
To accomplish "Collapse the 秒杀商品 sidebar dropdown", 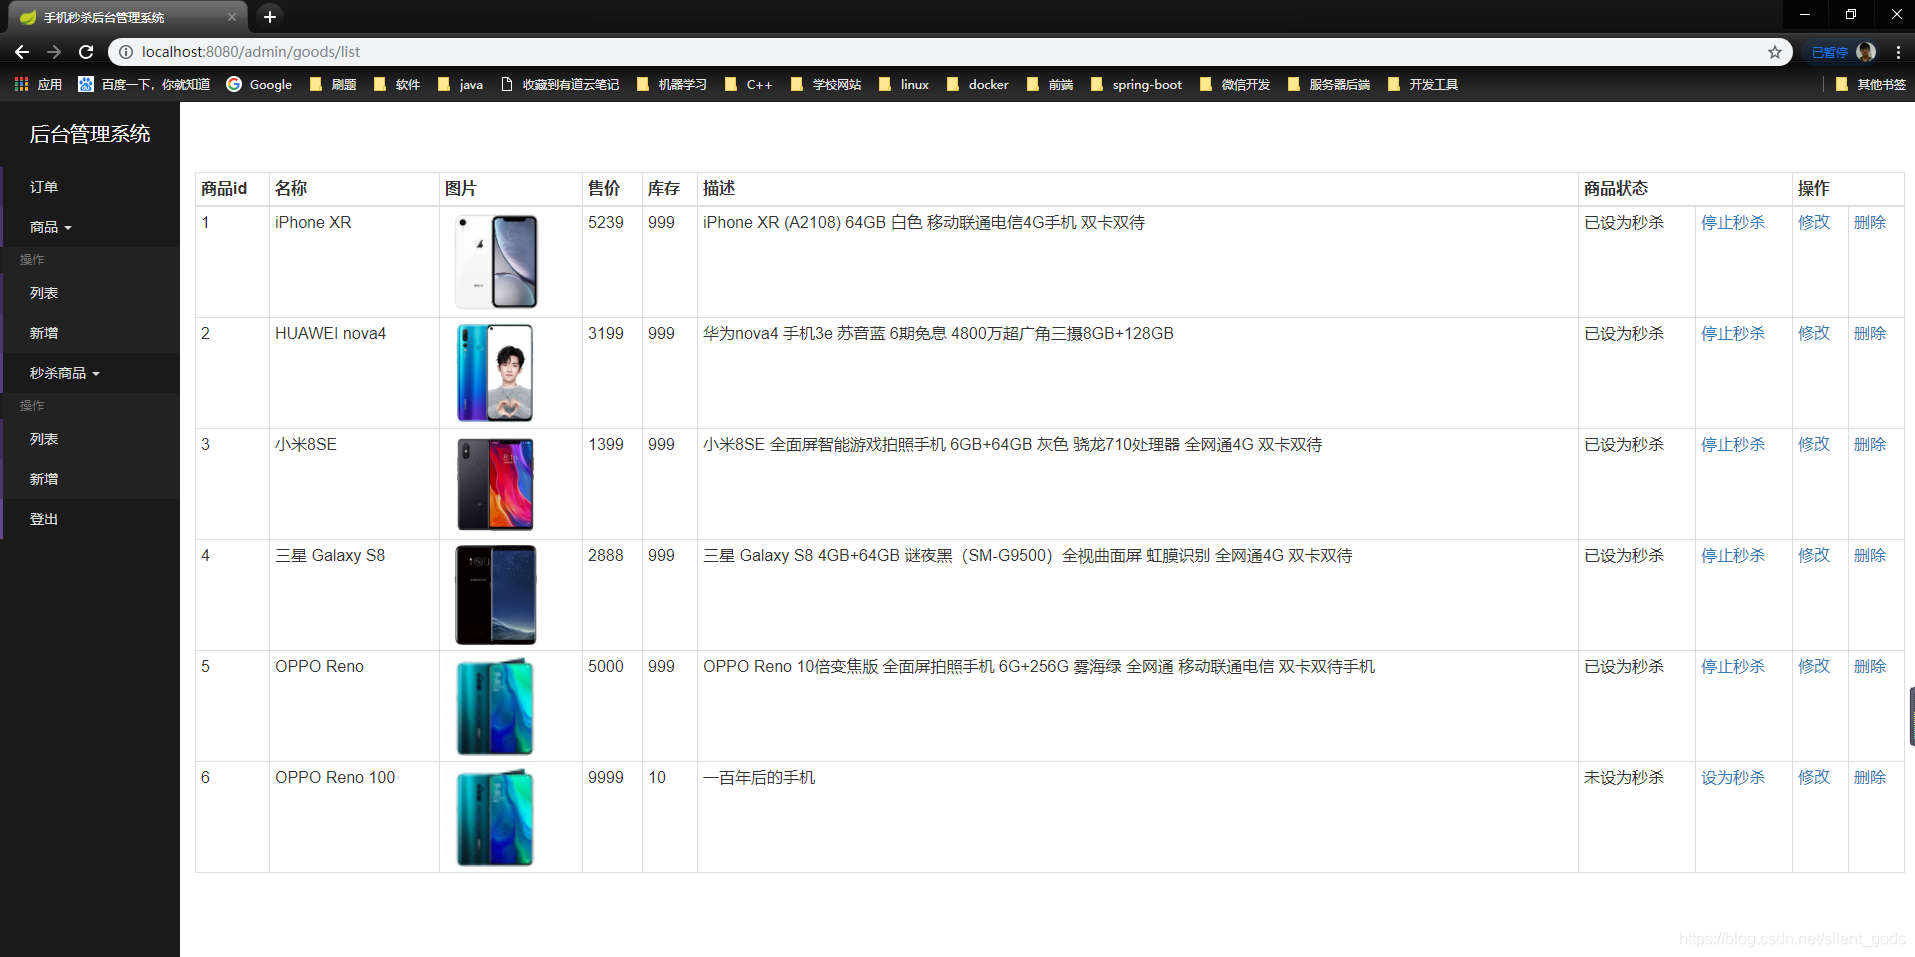I will pos(90,373).
